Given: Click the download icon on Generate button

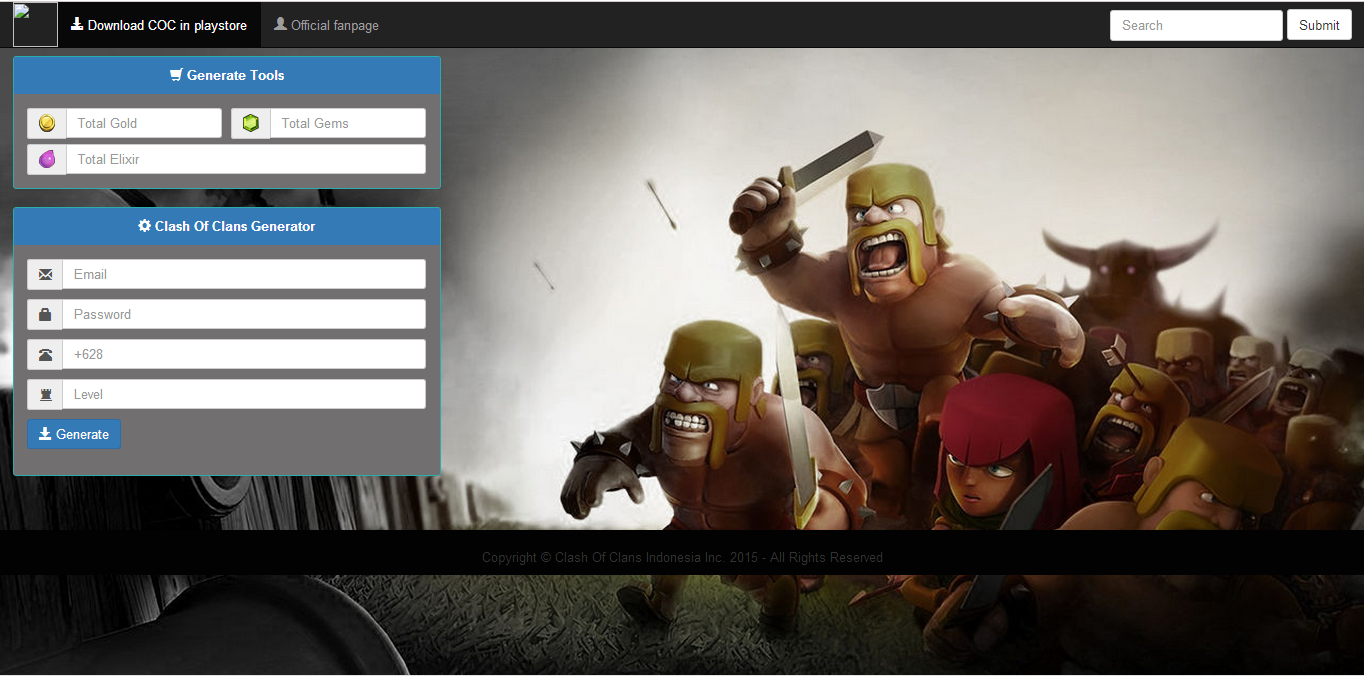Looking at the screenshot, I should click(x=45, y=433).
